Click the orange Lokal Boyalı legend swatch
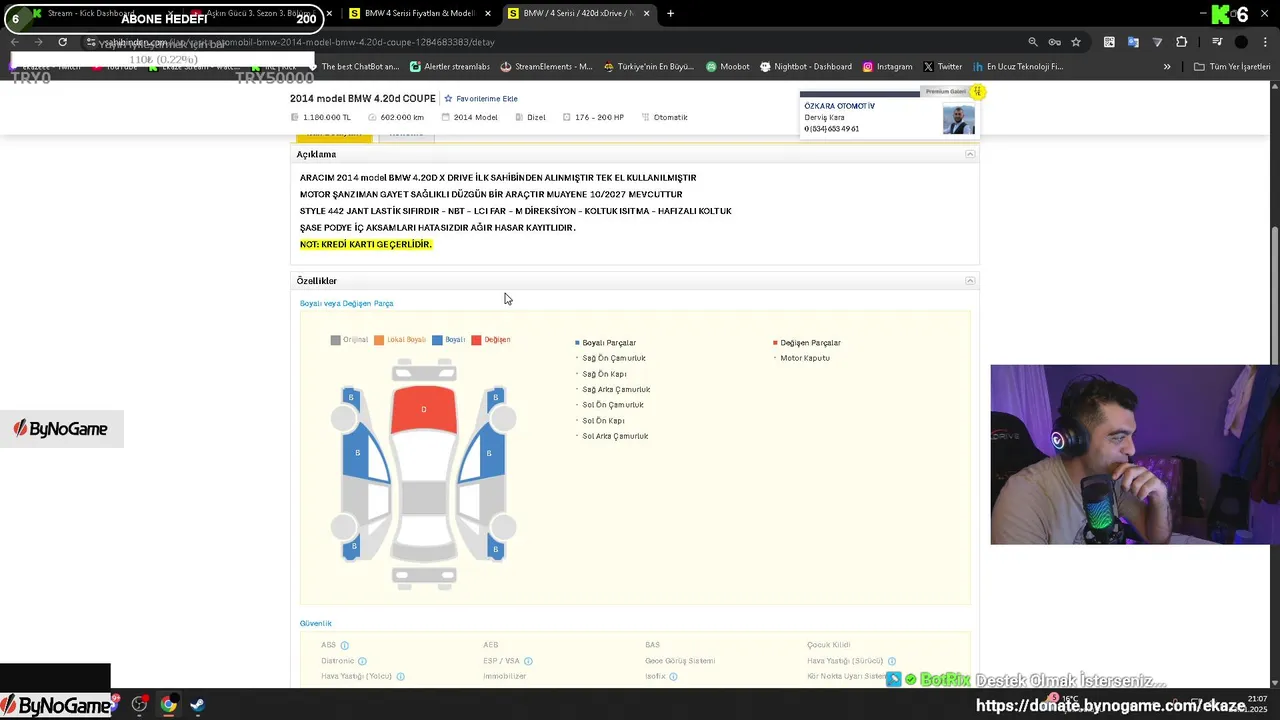The image size is (1280, 720). pos(379,340)
